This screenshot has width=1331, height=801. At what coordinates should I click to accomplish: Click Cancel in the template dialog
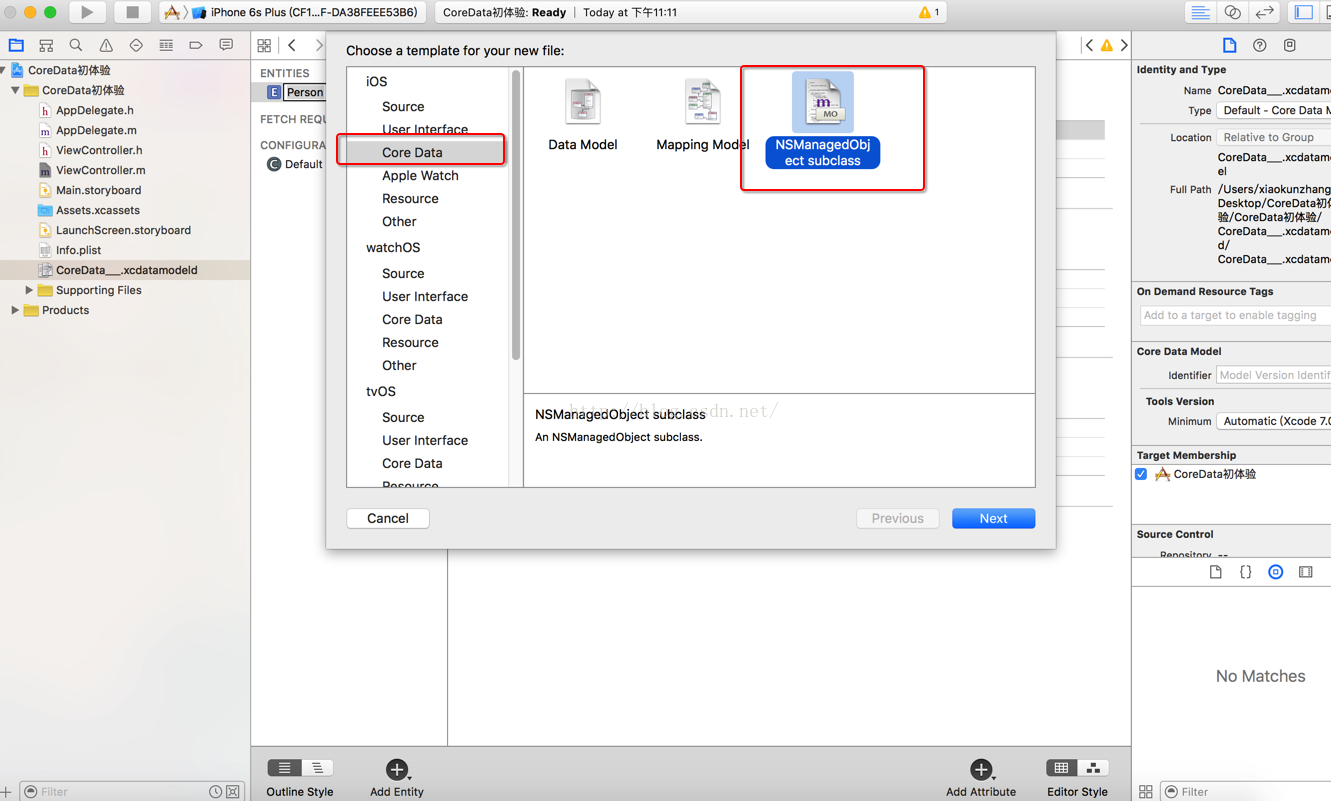coord(388,518)
